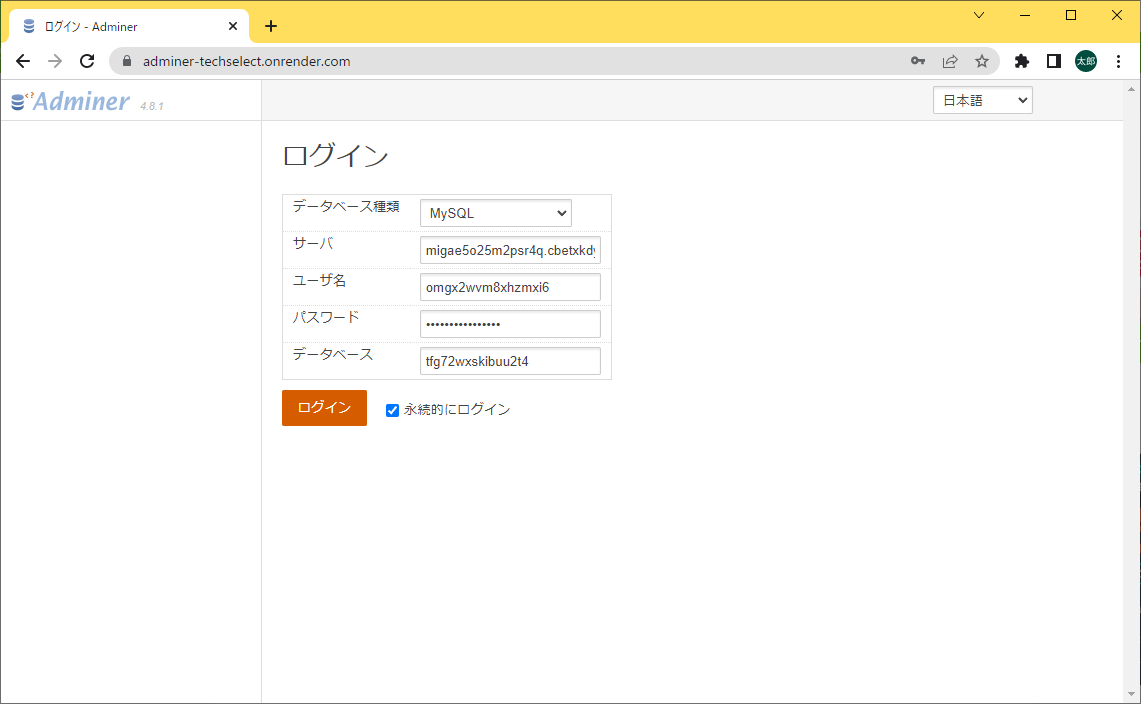1141x704 pixels.
Task: Click the データベース種類 label
Action: coord(346,207)
